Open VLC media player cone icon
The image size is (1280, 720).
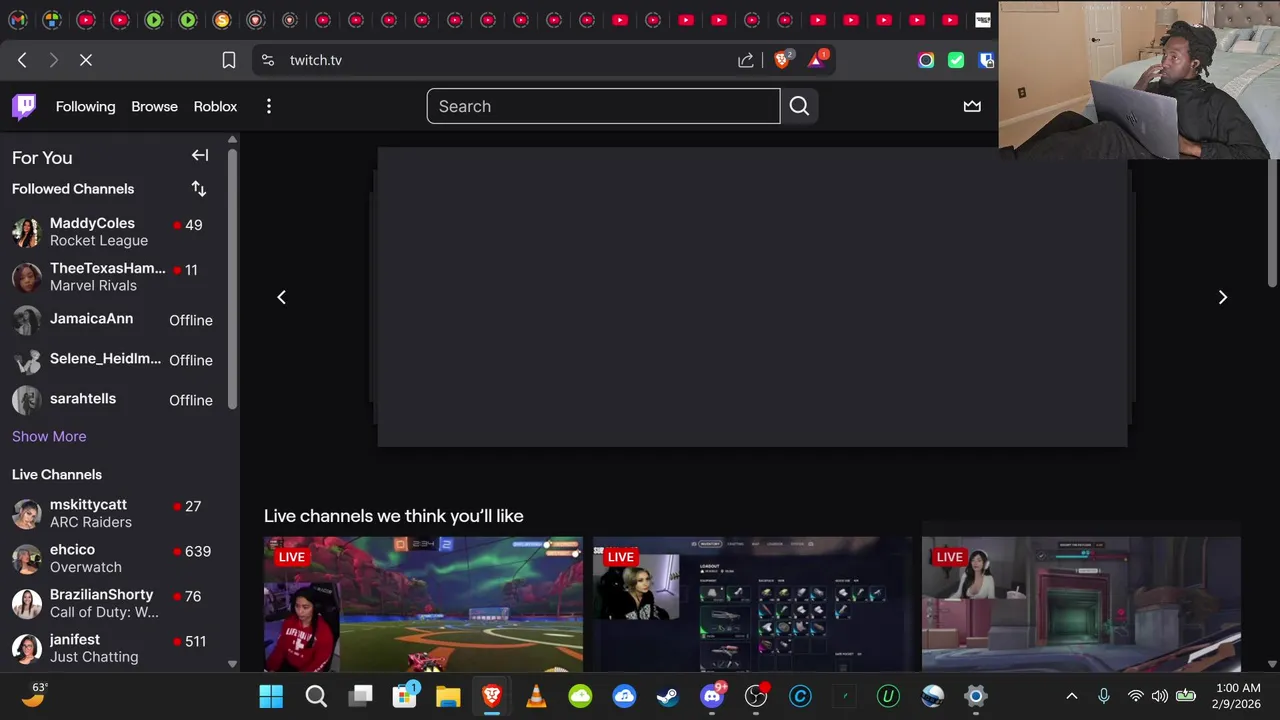pos(536,696)
